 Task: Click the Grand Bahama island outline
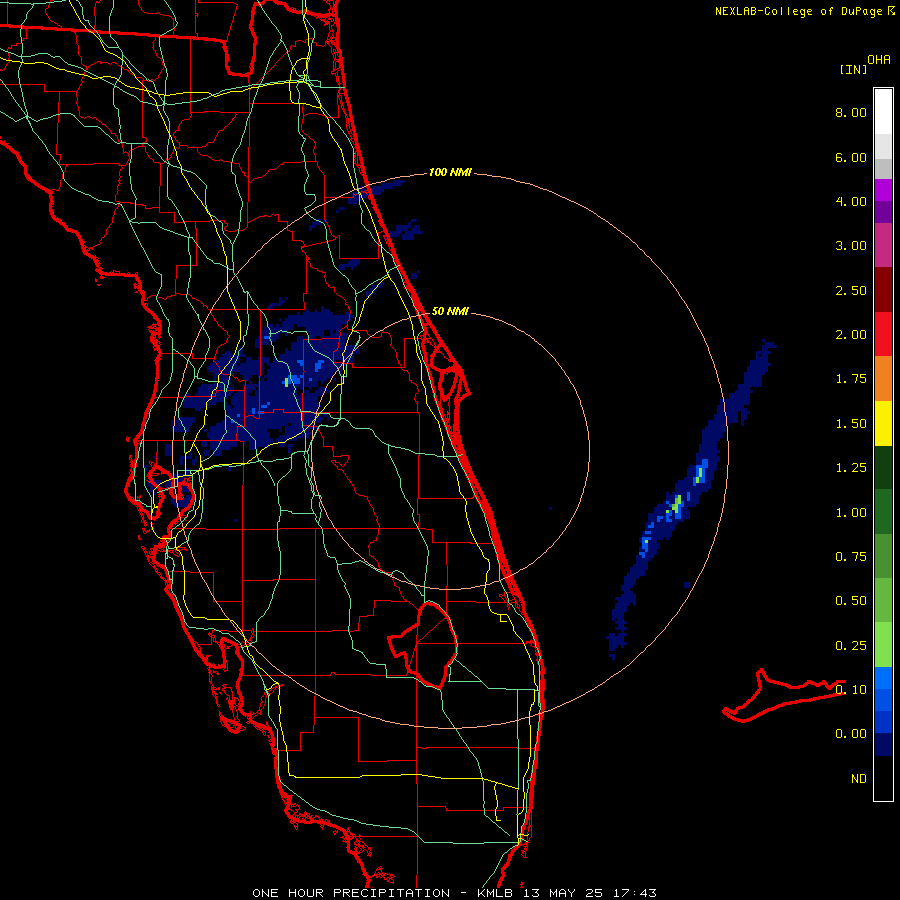[783, 696]
